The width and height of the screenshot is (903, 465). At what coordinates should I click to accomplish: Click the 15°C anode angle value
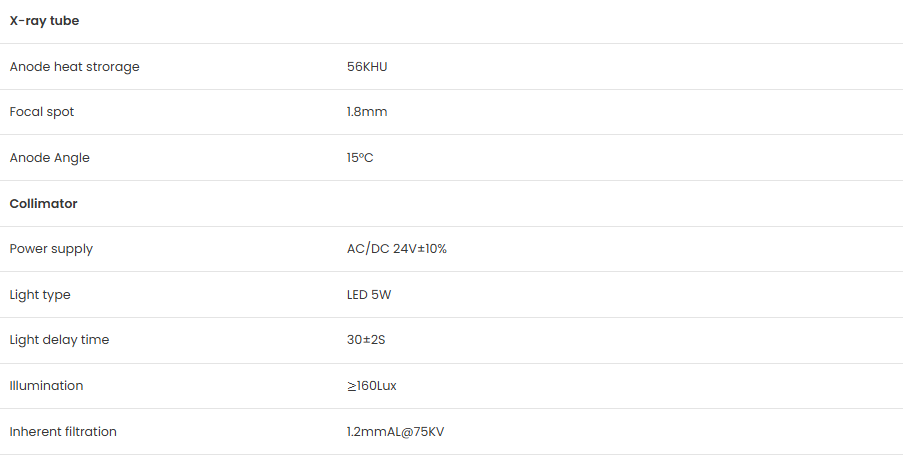click(x=360, y=158)
